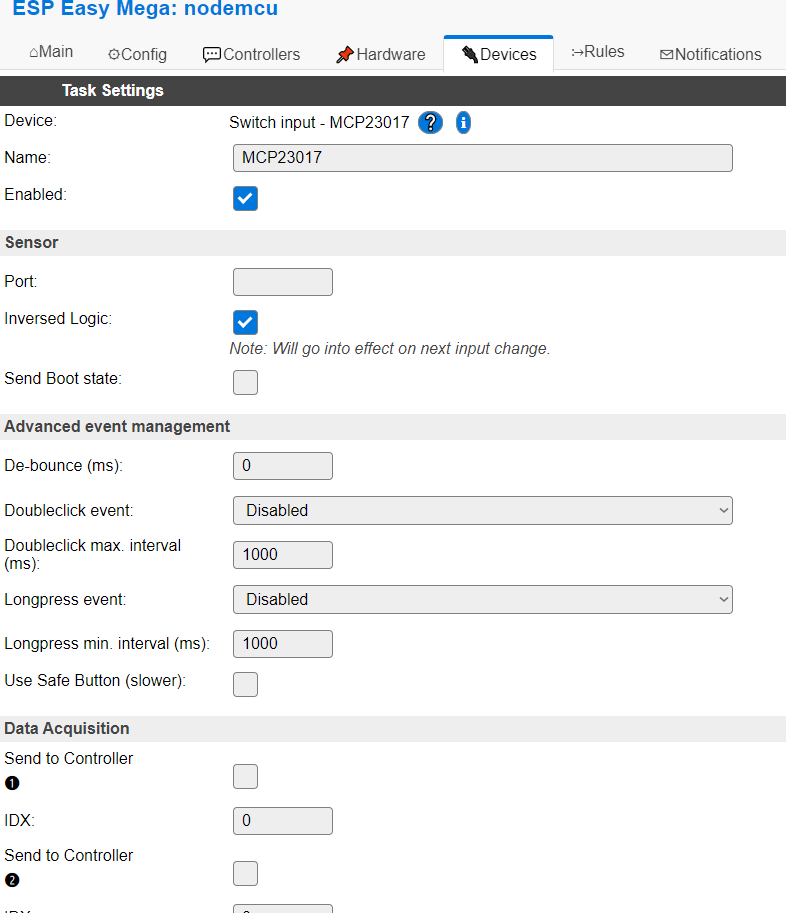Screen dimensions: 786x913
Task: Click the ESP Easy Mega: nodemcu title
Action: point(145,8)
